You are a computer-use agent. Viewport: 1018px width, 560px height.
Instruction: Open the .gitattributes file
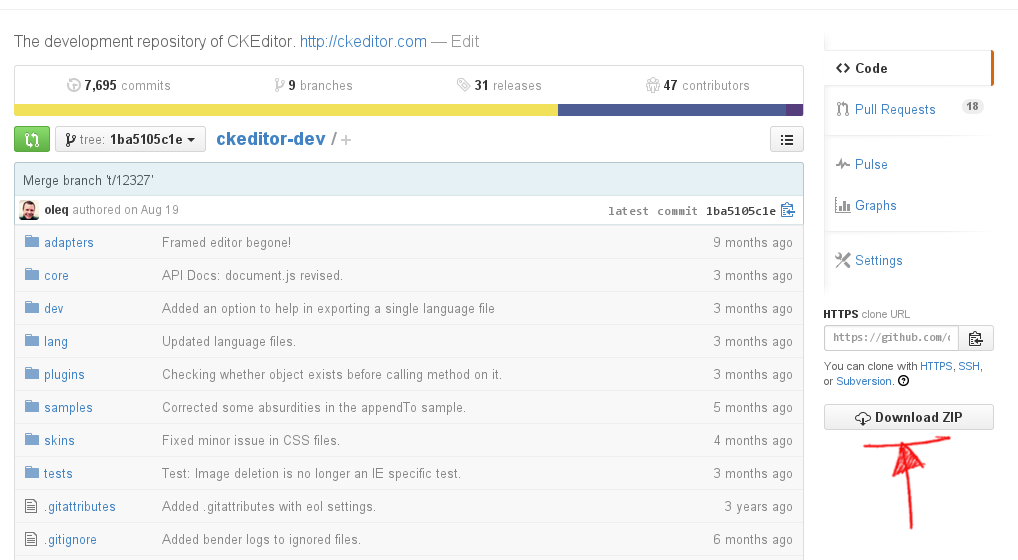(80, 507)
